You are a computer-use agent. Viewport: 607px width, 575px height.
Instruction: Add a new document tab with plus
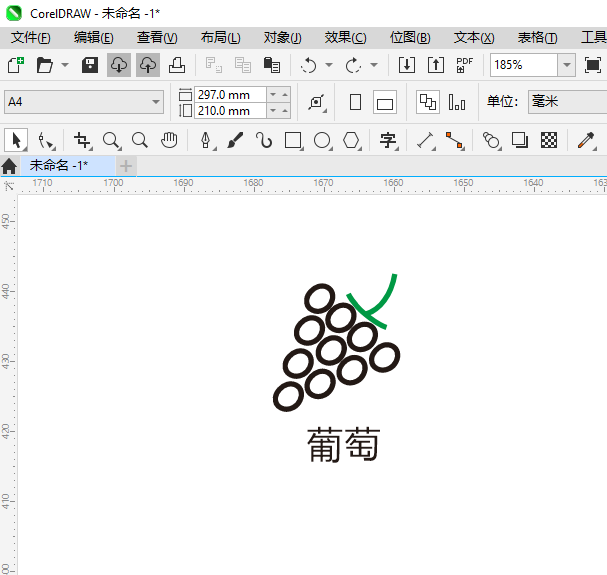click(x=126, y=166)
